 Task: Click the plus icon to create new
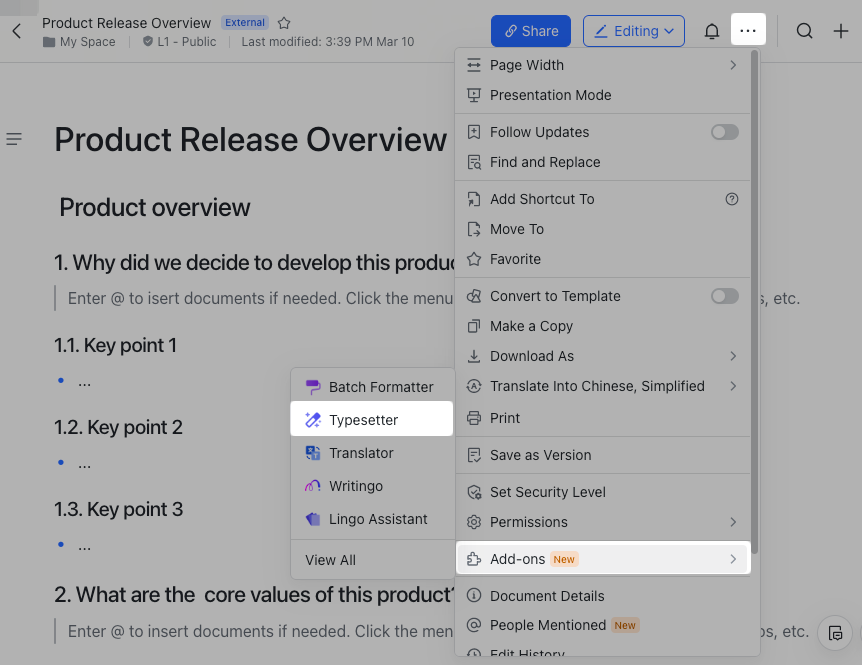click(841, 31)
